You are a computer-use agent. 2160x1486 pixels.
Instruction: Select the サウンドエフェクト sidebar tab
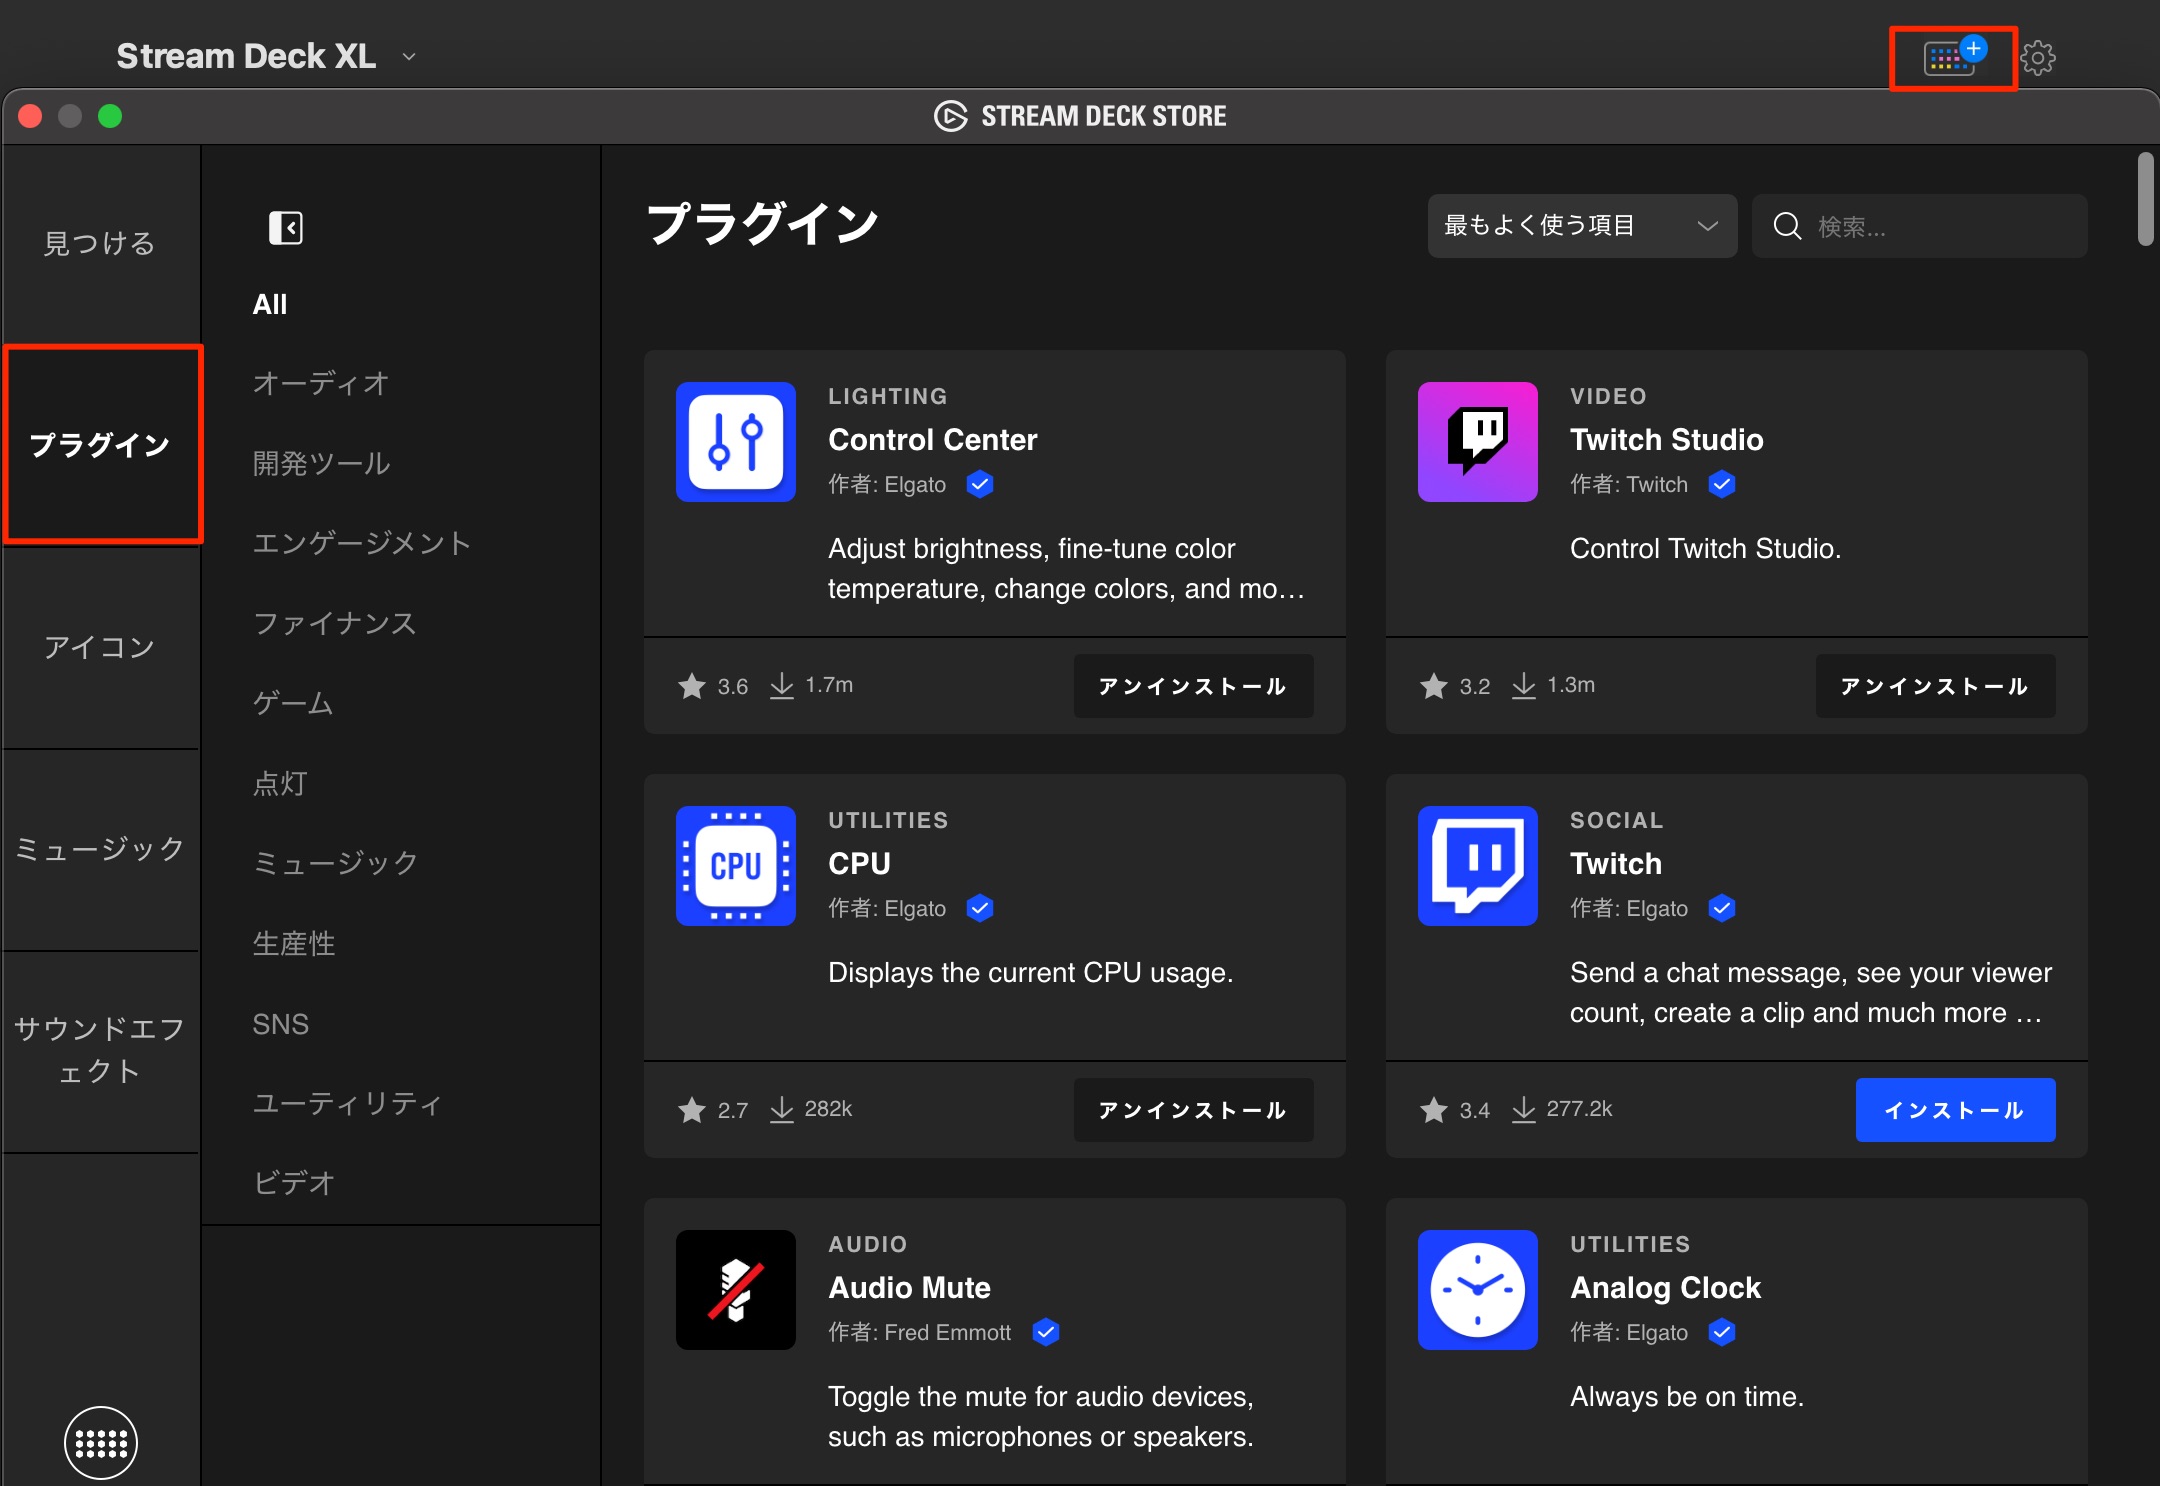click(x=100, y=1050)
